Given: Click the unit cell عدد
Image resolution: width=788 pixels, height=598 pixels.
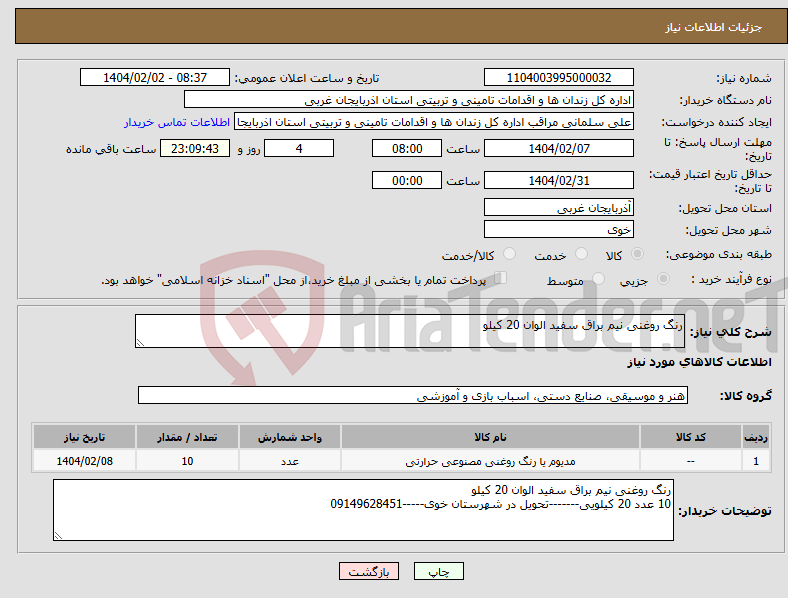Looking at the screenshot, I should (x=290, y=461).
